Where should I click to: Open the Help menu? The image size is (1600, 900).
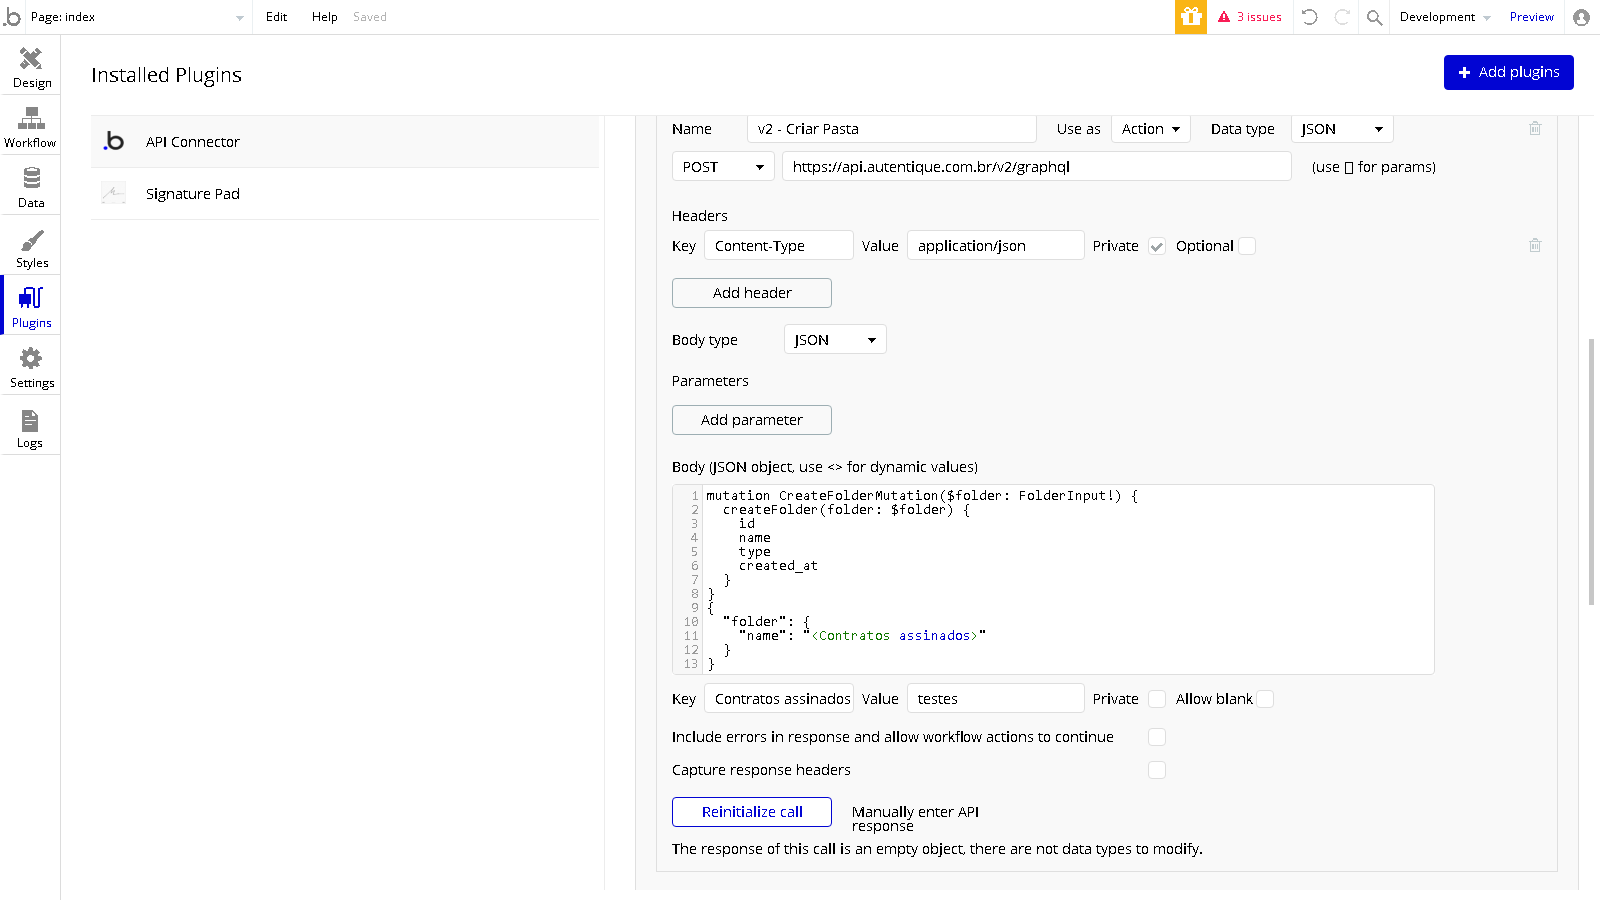pos(325,17)
